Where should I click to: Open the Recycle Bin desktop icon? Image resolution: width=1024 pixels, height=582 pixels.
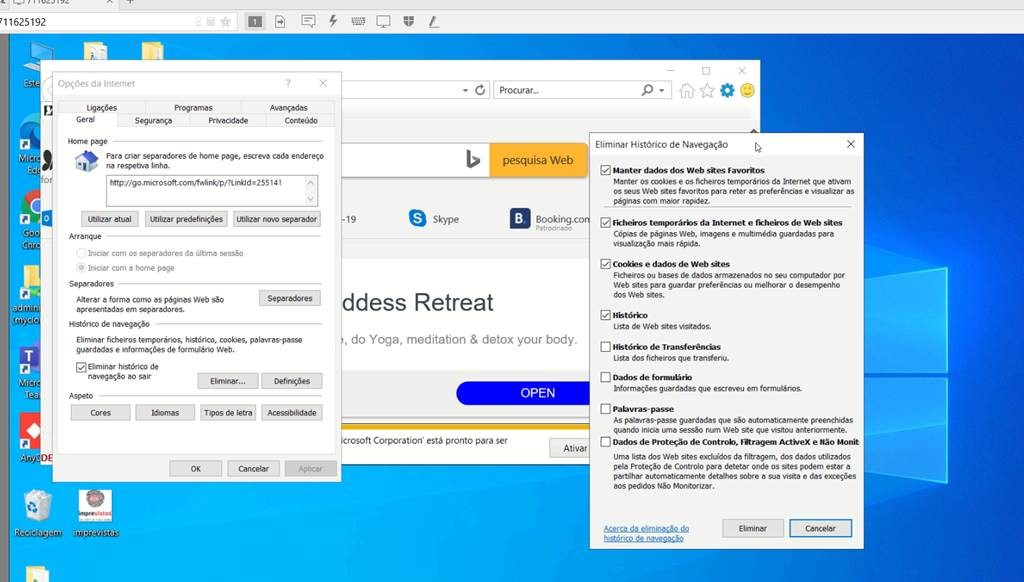(x=38, y=505)
